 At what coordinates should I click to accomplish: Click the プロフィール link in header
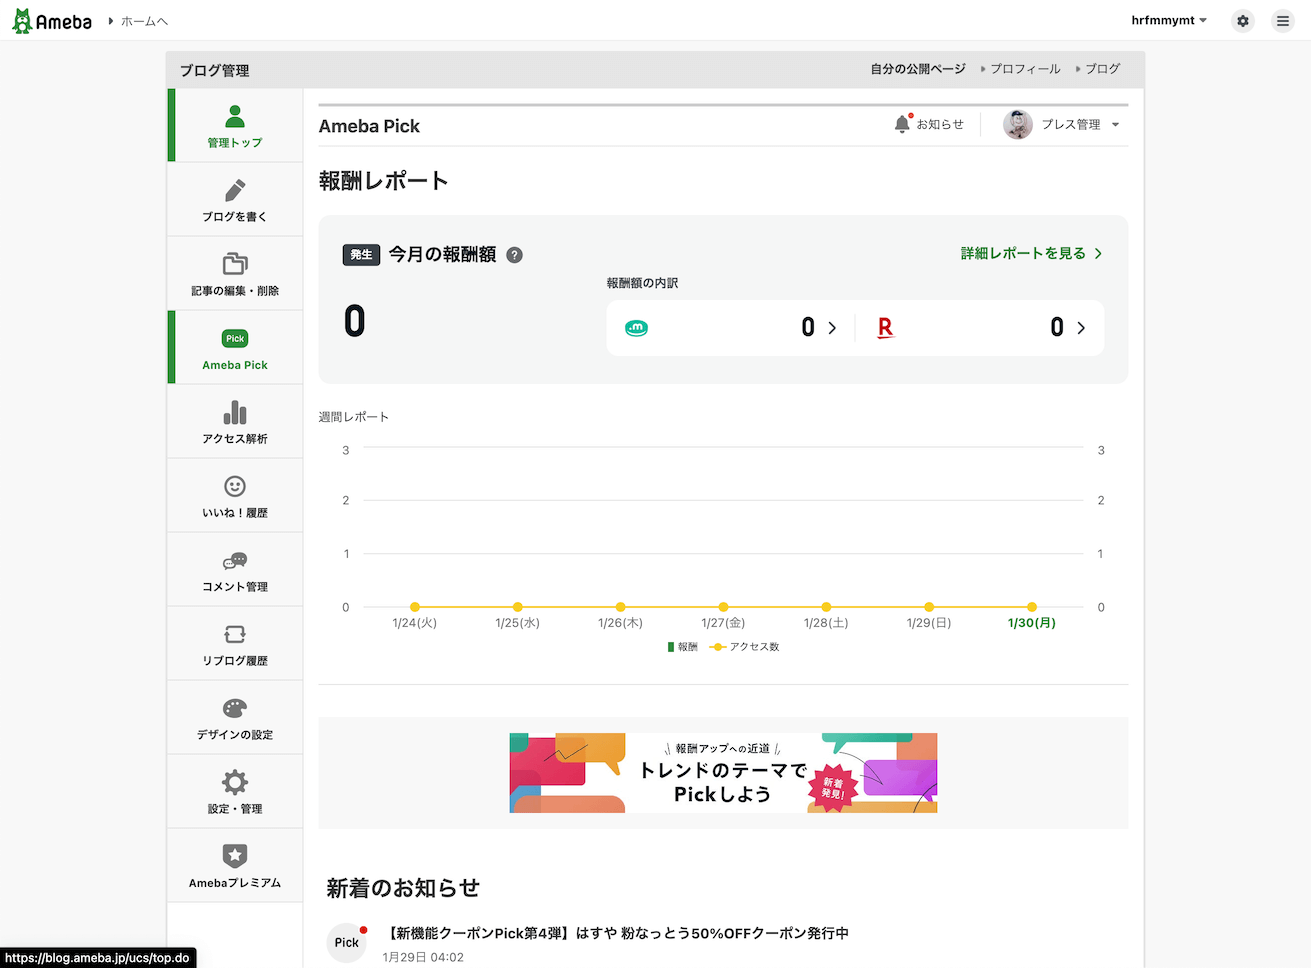pos(1025,69)
